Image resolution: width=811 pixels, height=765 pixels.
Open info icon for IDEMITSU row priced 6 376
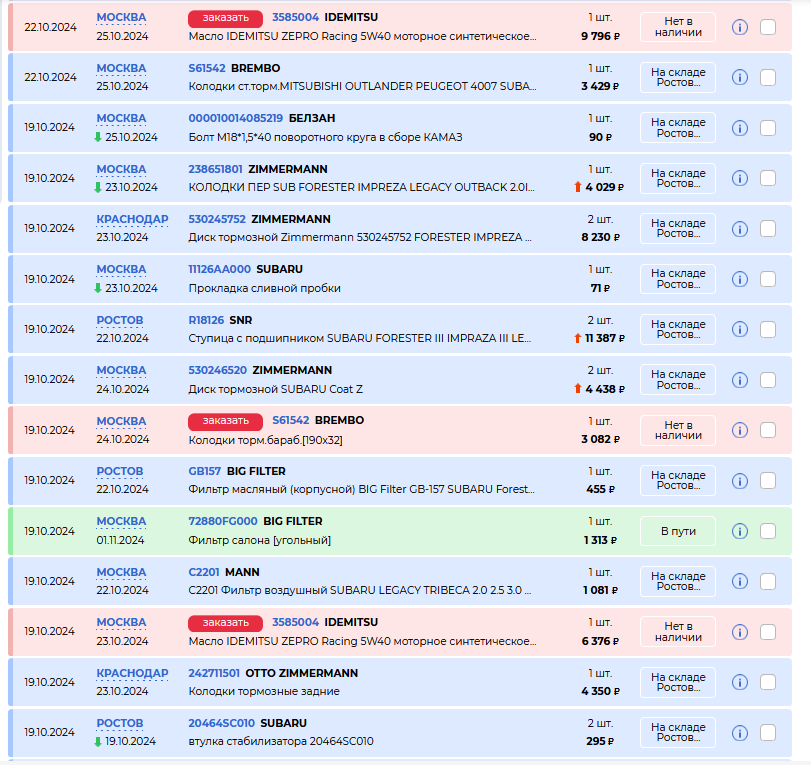pos(740,632)
